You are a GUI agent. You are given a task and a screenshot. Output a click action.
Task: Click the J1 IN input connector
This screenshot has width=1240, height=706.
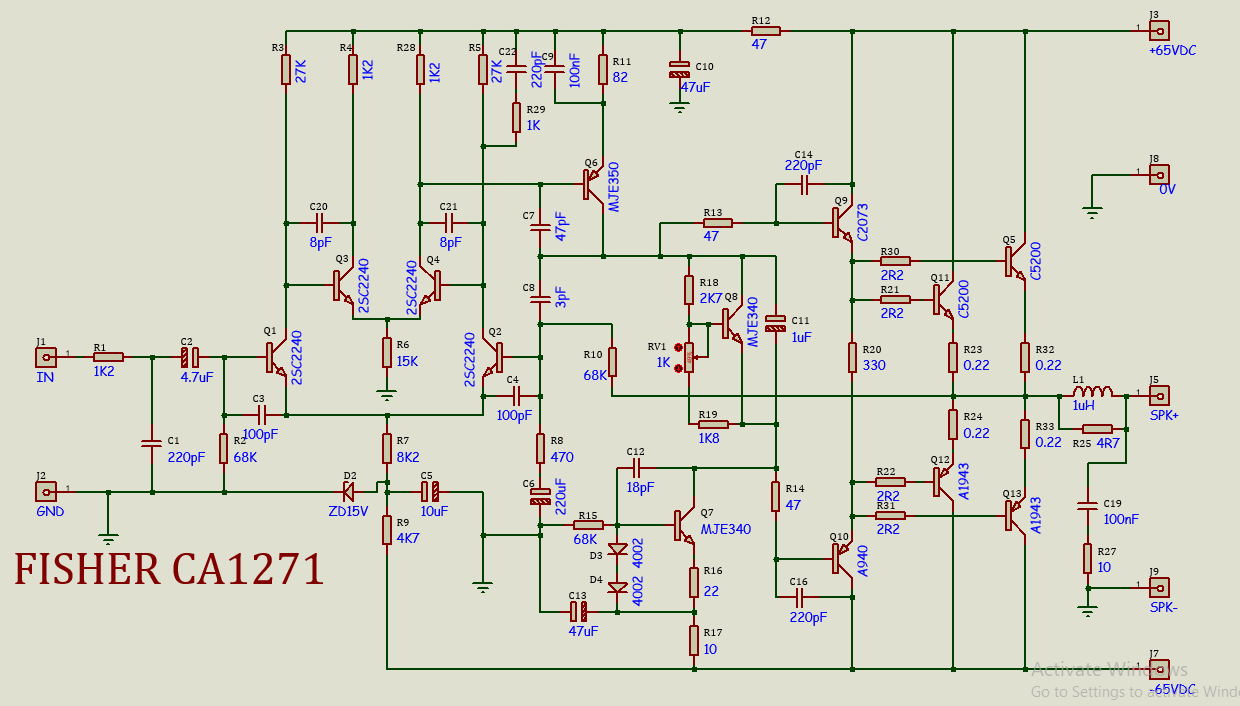coord(46,356)
